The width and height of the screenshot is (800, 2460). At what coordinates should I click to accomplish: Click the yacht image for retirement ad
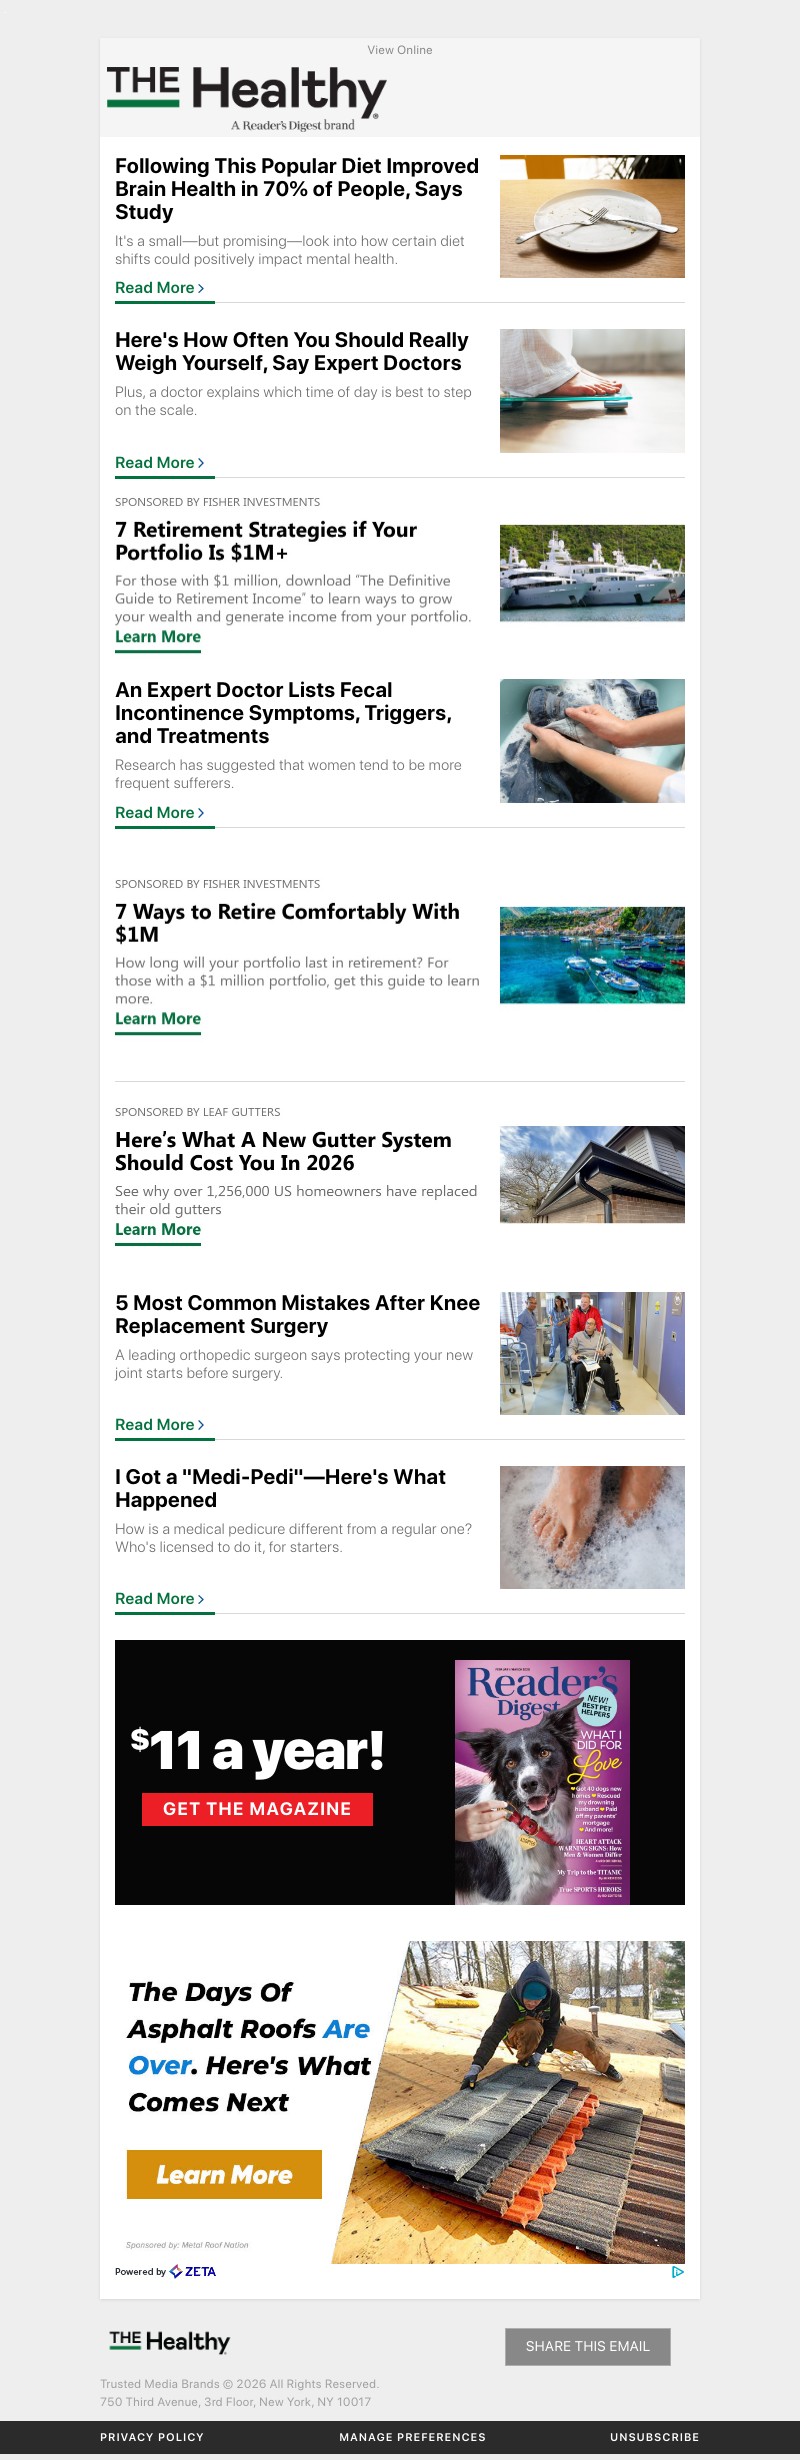592,573
